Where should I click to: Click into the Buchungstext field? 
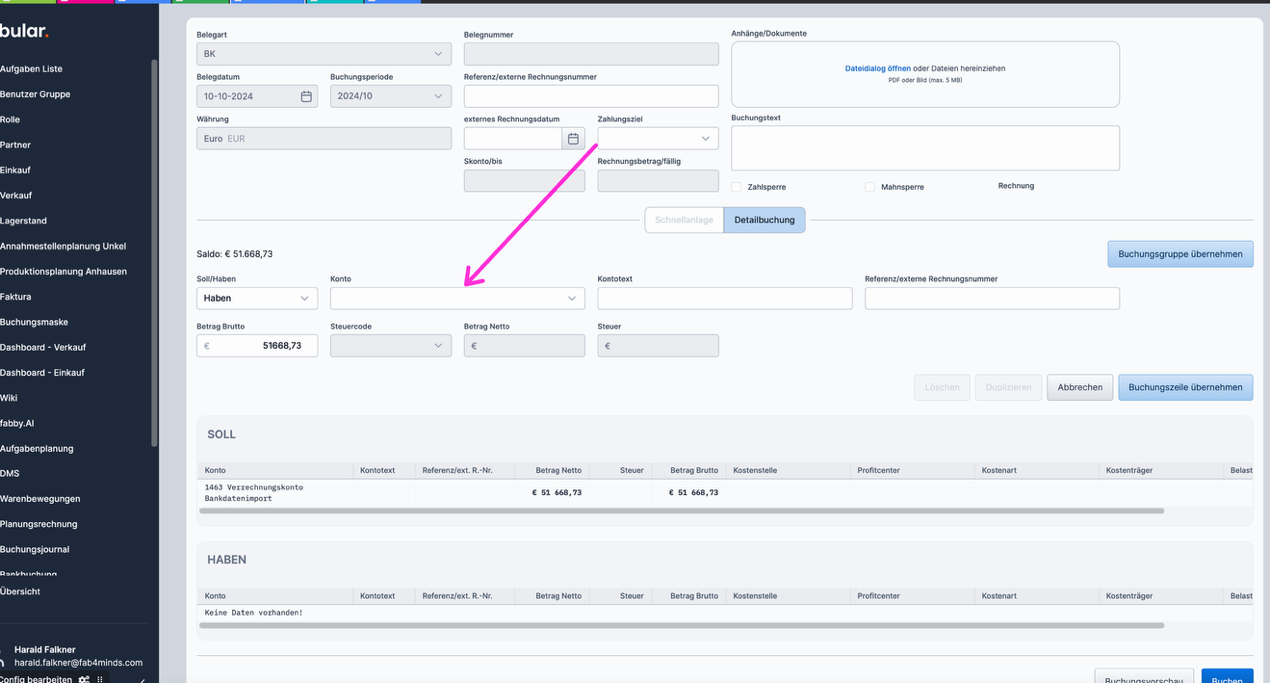pyautogui.click(x=925, y=148)
